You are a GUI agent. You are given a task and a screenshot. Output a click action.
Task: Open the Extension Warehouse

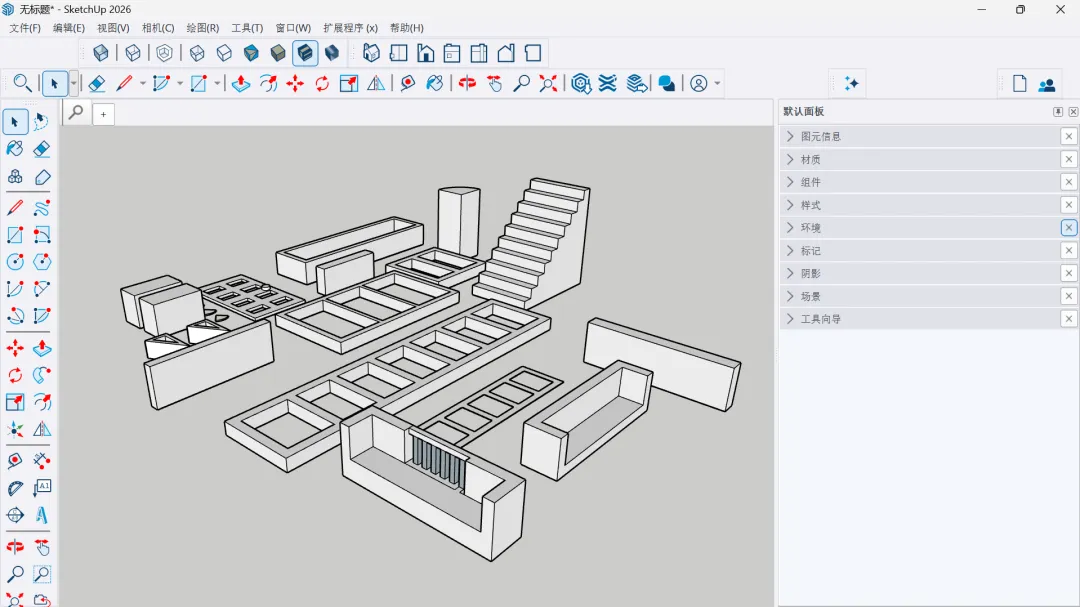coord(608,83)
